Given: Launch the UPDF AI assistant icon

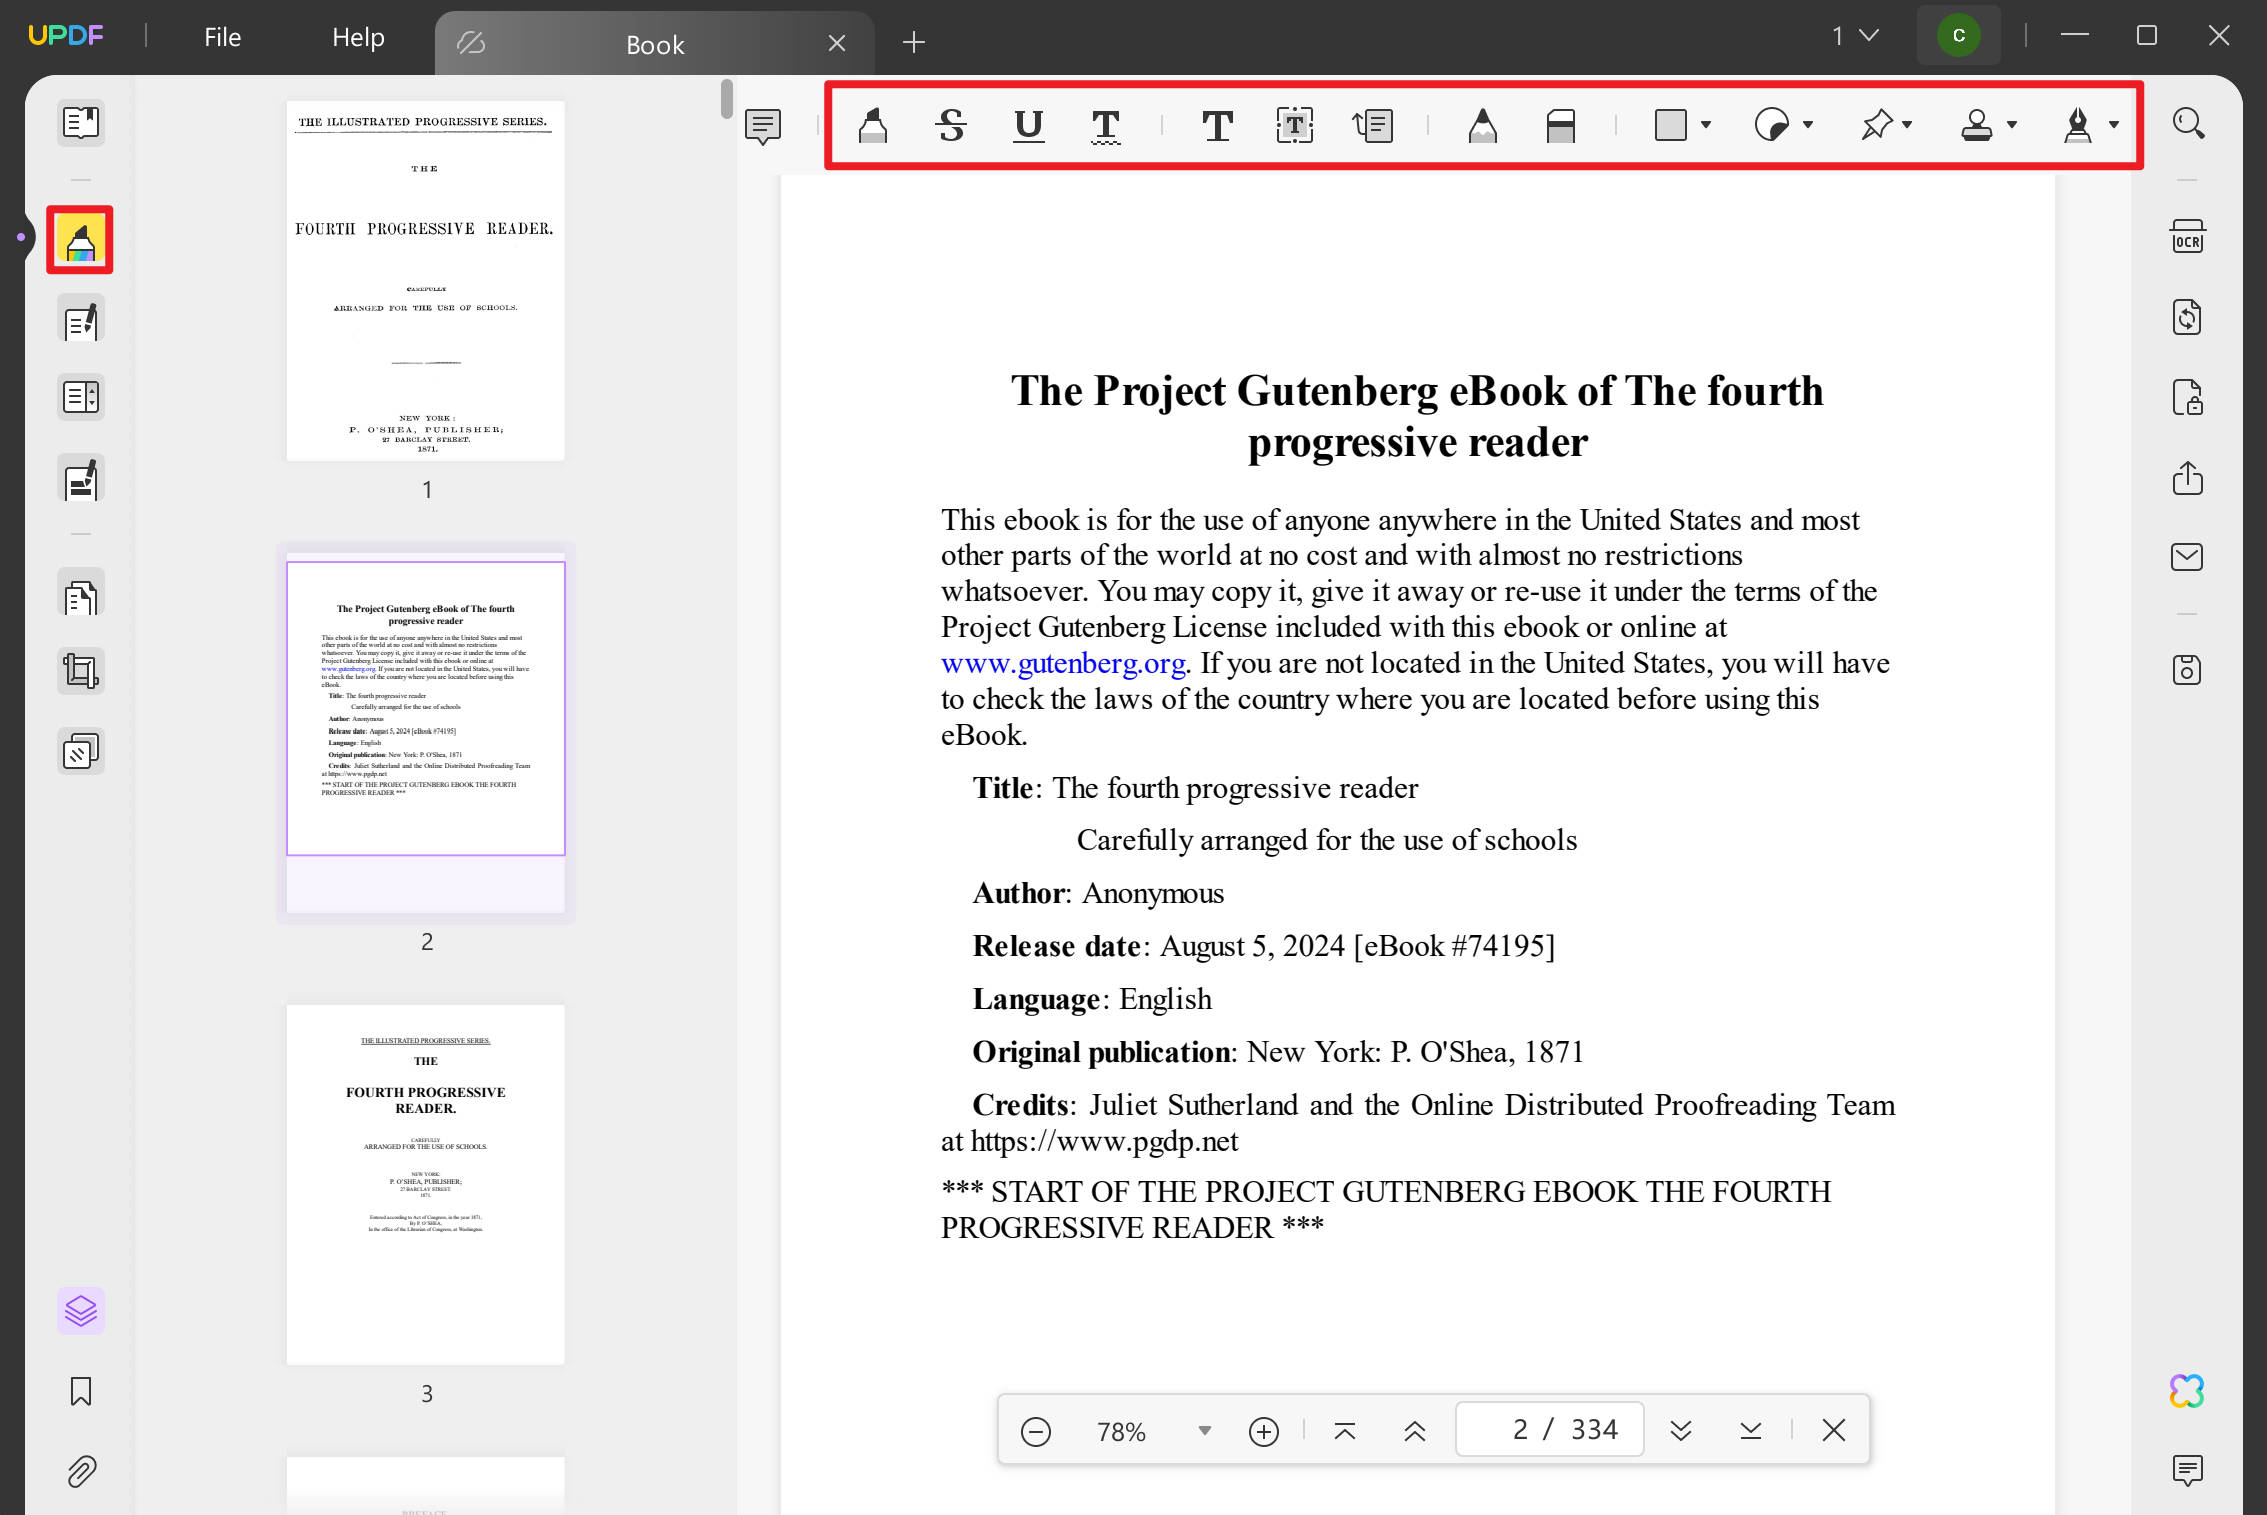Looking at the screenshot, I should click(2187, 1390).
